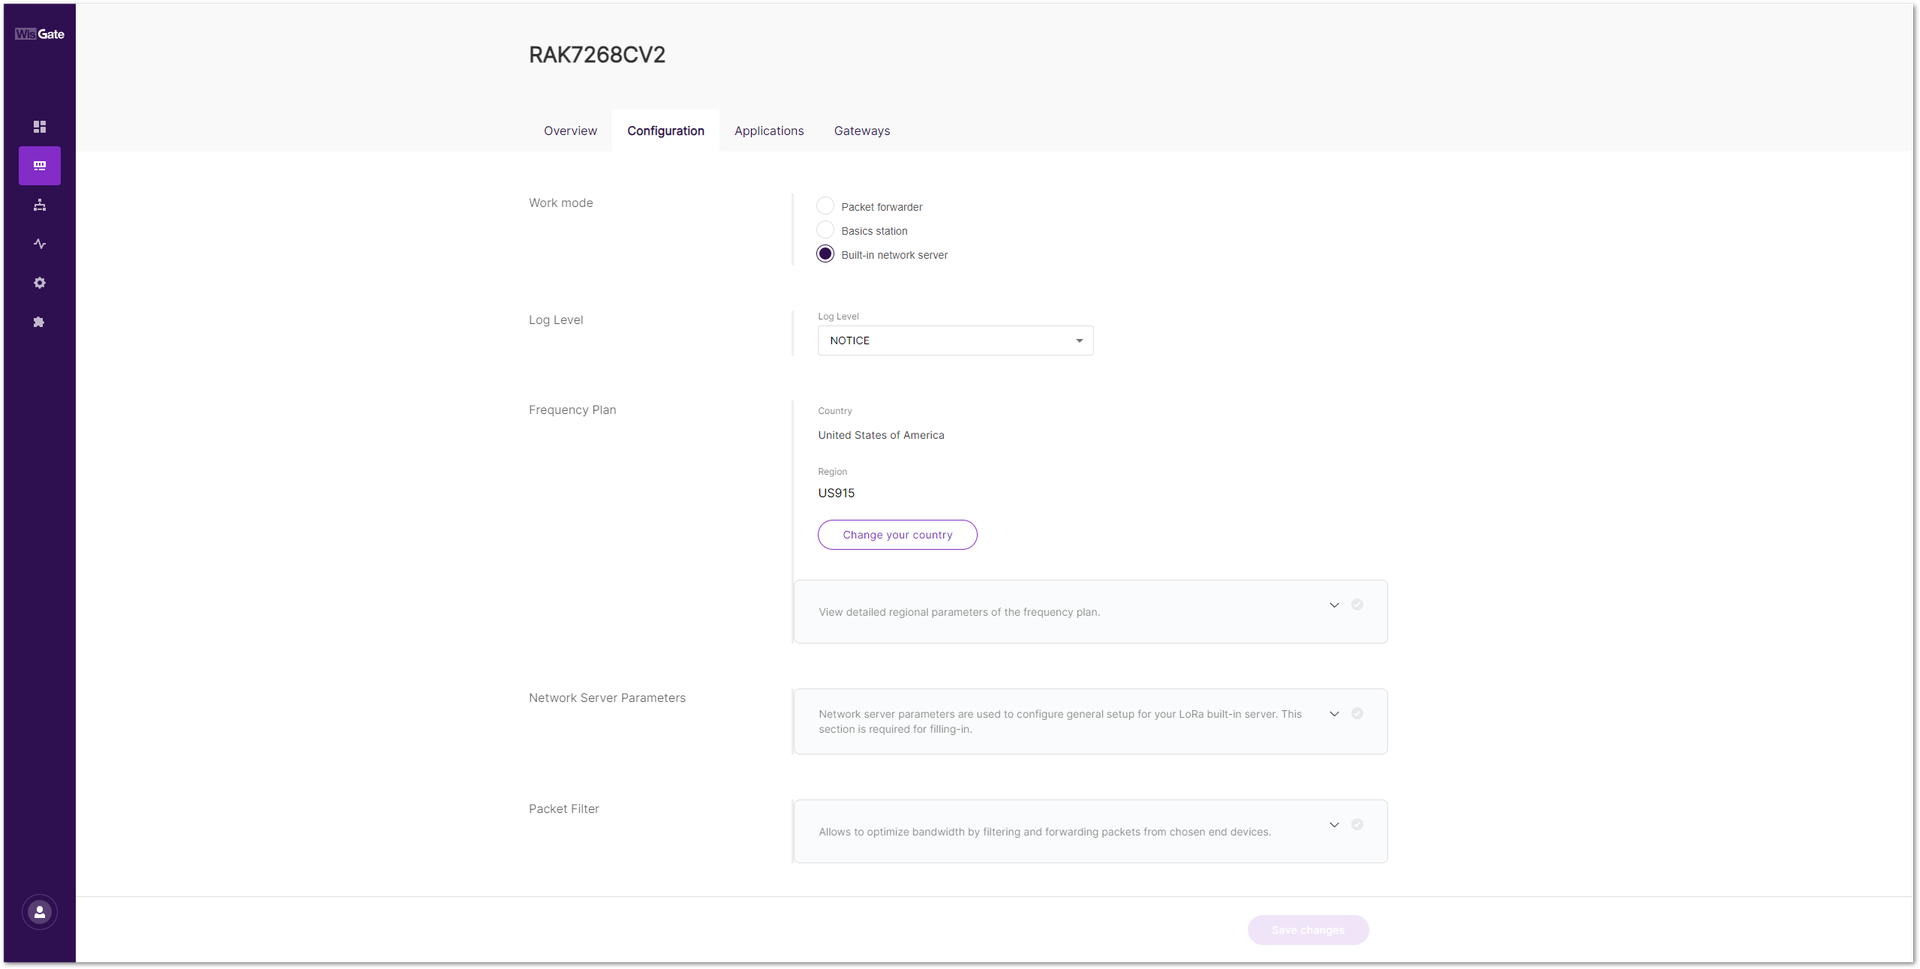Switch to the Overview tab
The height and width of the screenshot is (969, 1920).
point(570,131)
